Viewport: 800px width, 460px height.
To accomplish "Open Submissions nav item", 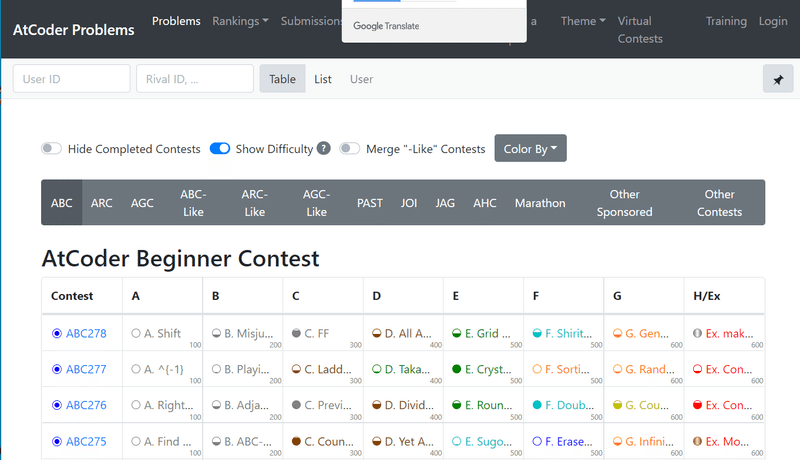I will tap(311, 21).
